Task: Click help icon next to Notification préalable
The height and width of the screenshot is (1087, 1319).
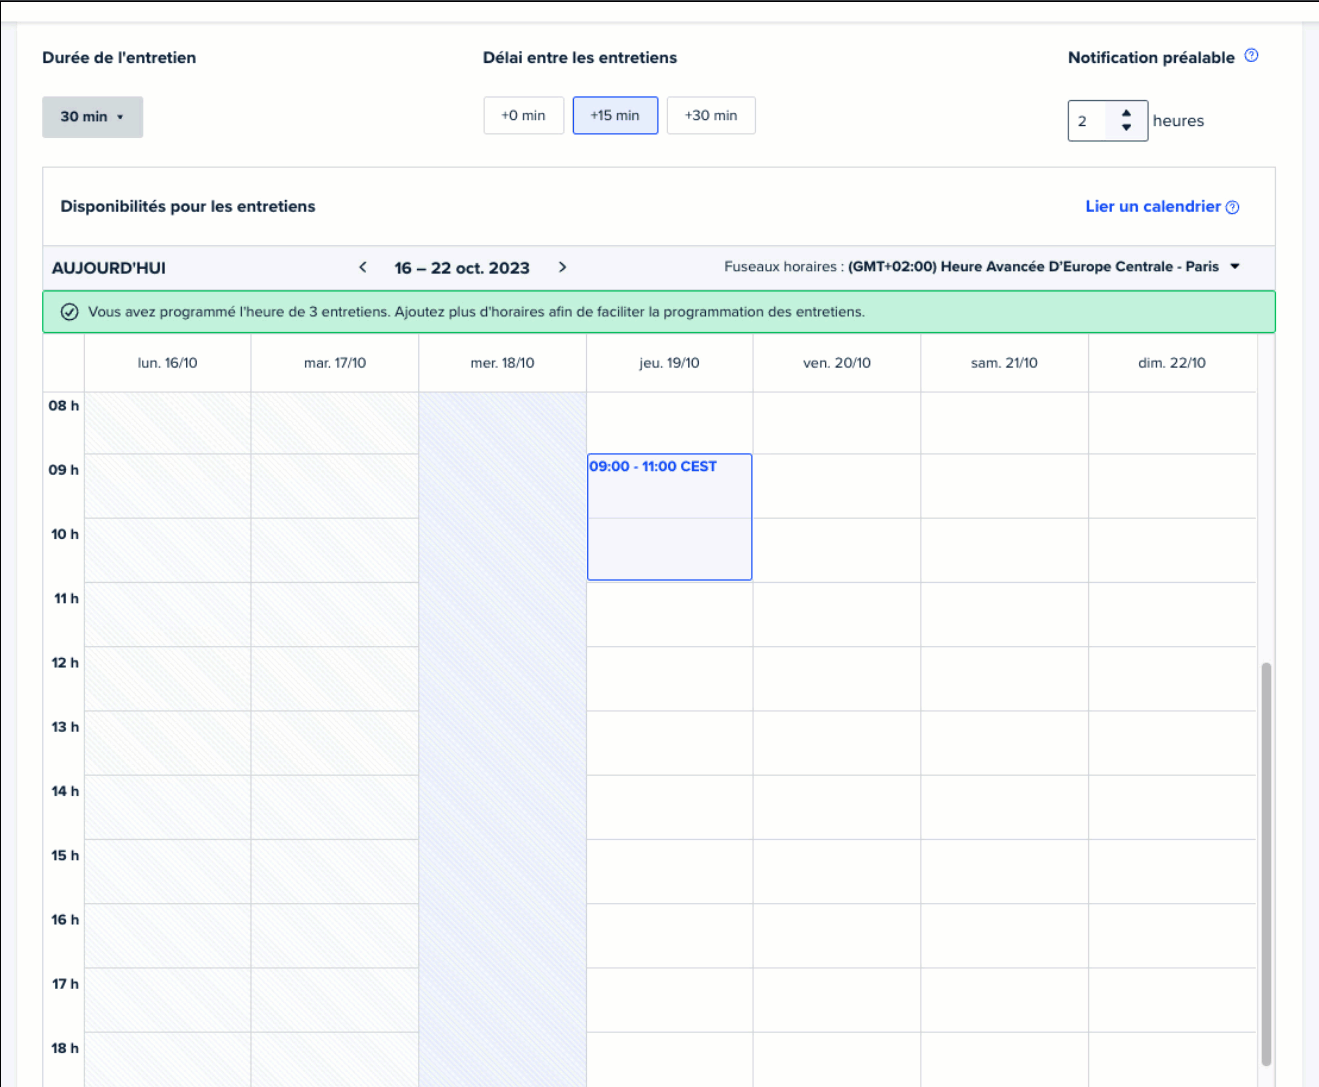Action: (x=1251, y=56)
